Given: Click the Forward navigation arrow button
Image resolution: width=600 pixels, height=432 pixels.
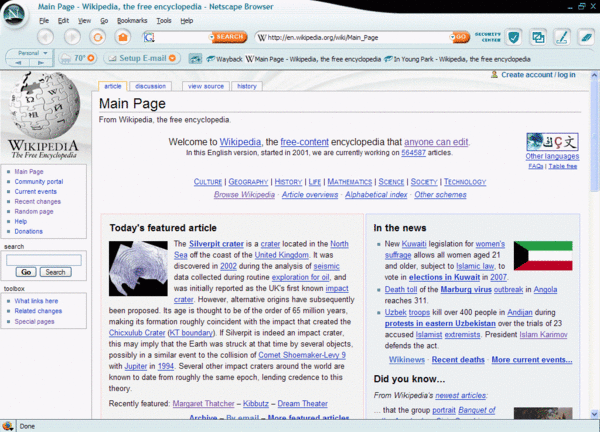Looking at the screenshot, I should tap(72, 37).
